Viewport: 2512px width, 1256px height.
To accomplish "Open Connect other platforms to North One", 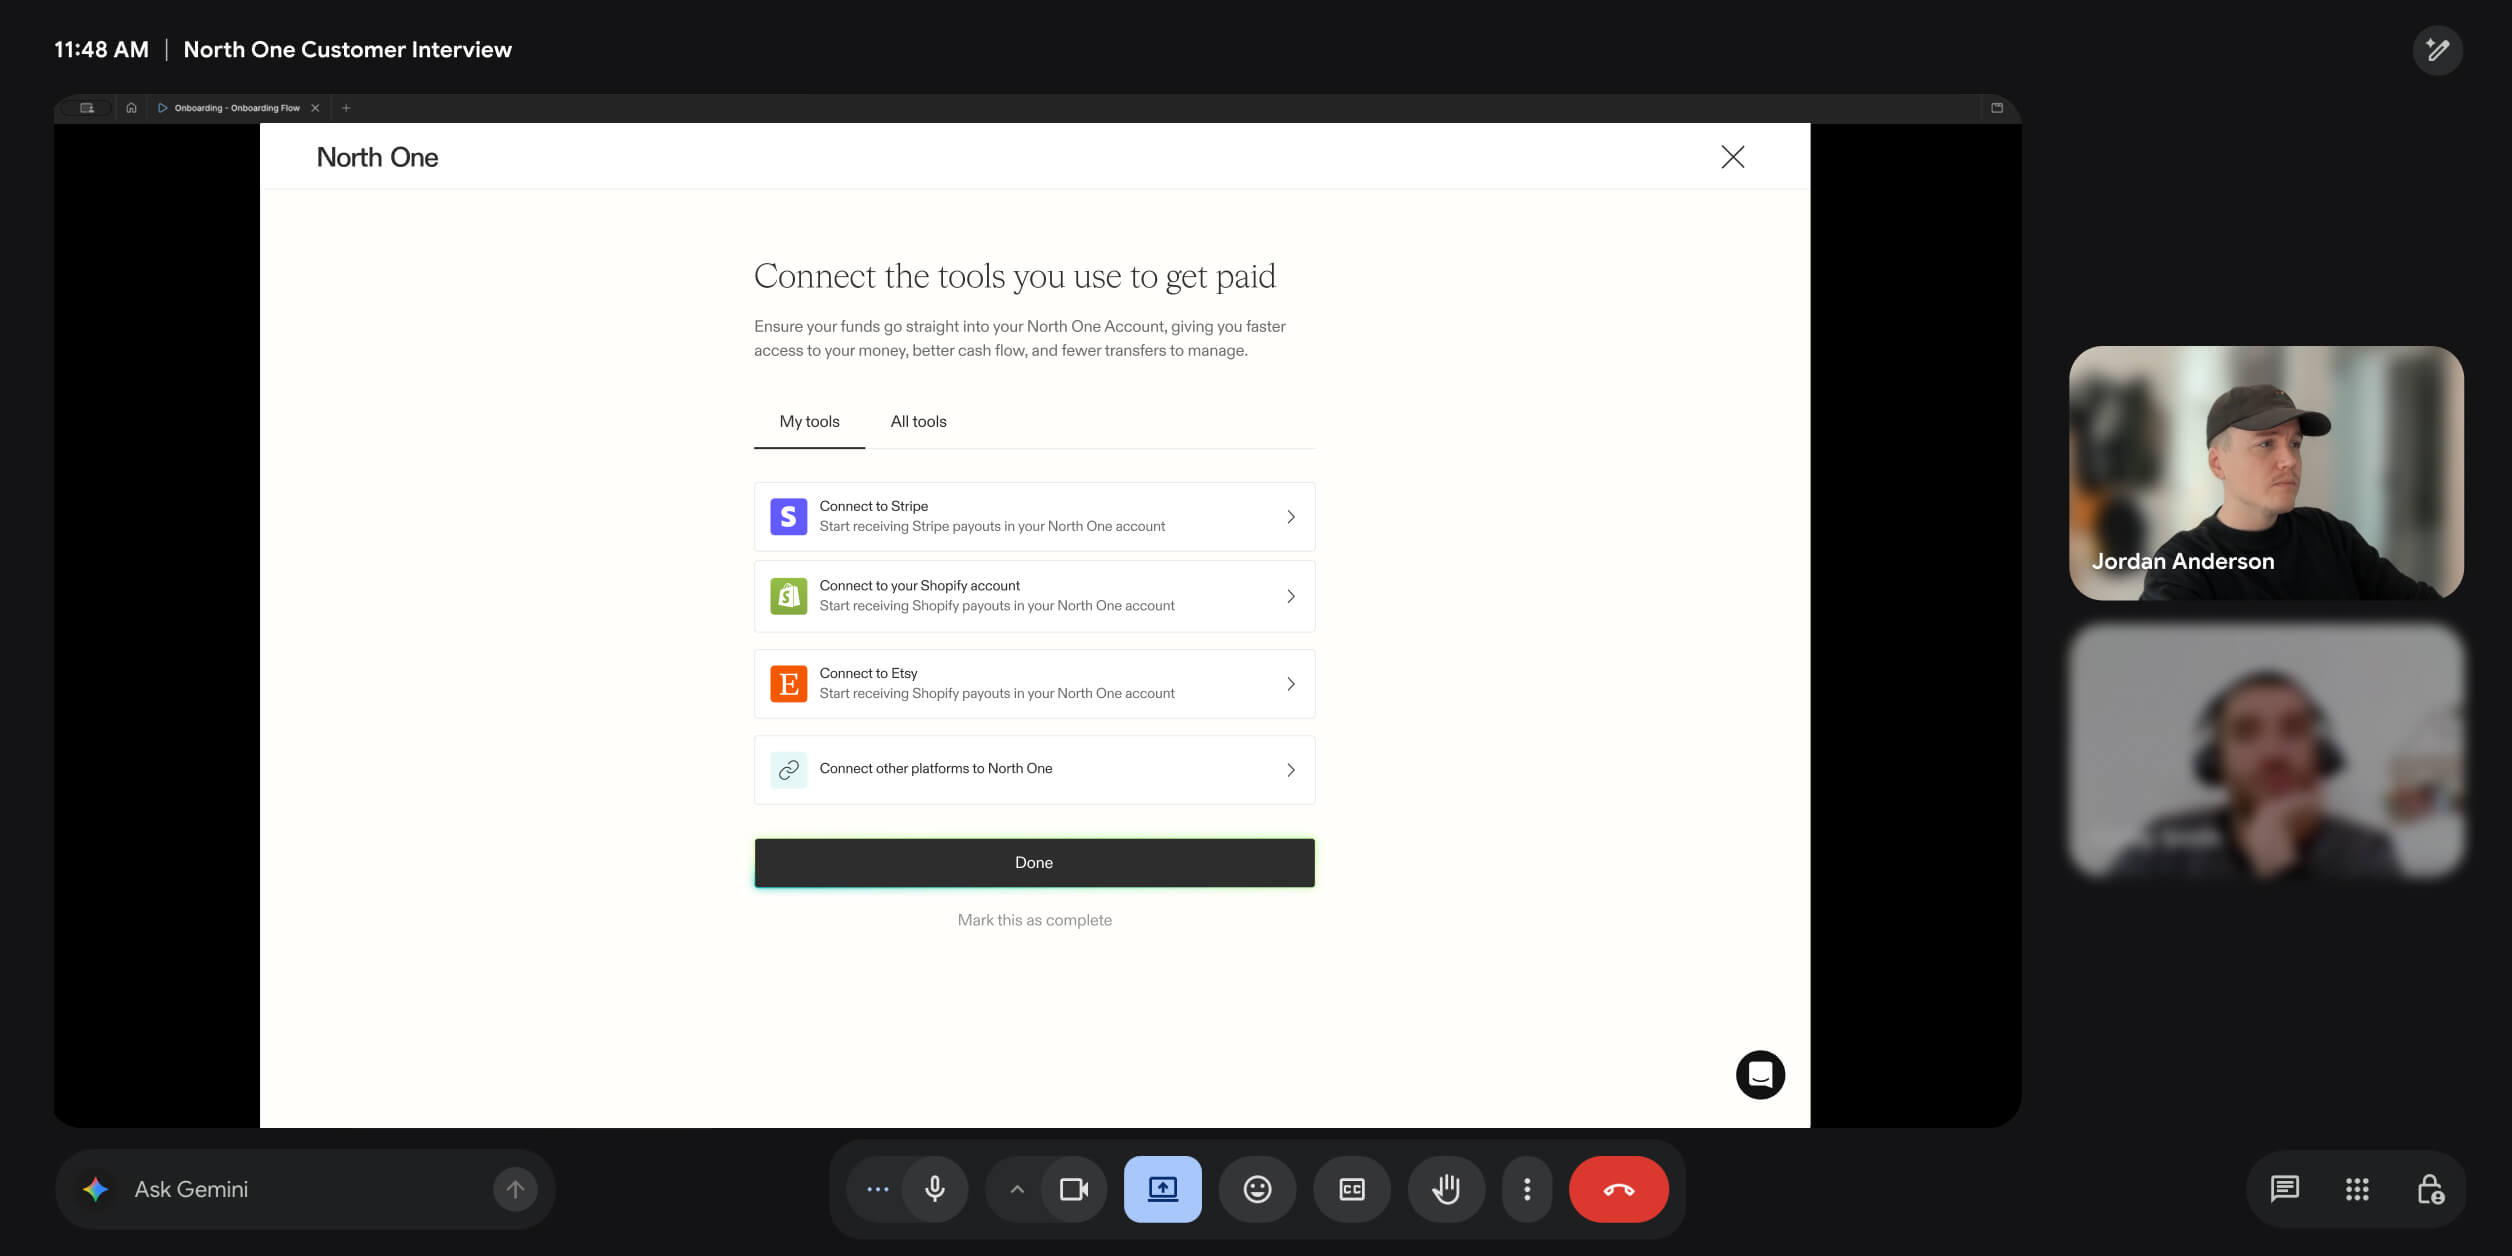I will [x=1034, y=770].
